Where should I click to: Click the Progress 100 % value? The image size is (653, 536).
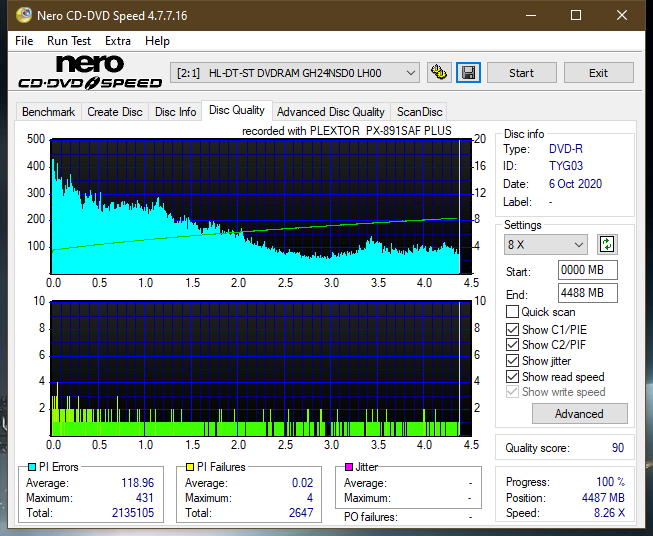coord(611,482)
